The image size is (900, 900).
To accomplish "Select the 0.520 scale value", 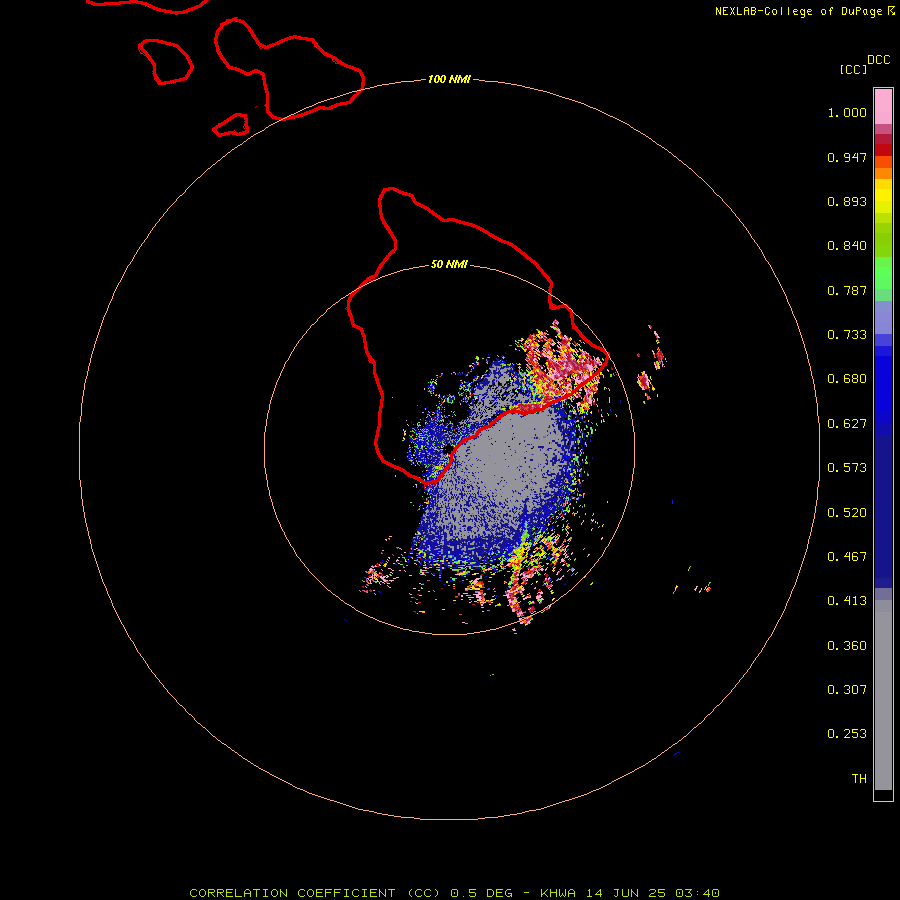I will pos(847,513).
